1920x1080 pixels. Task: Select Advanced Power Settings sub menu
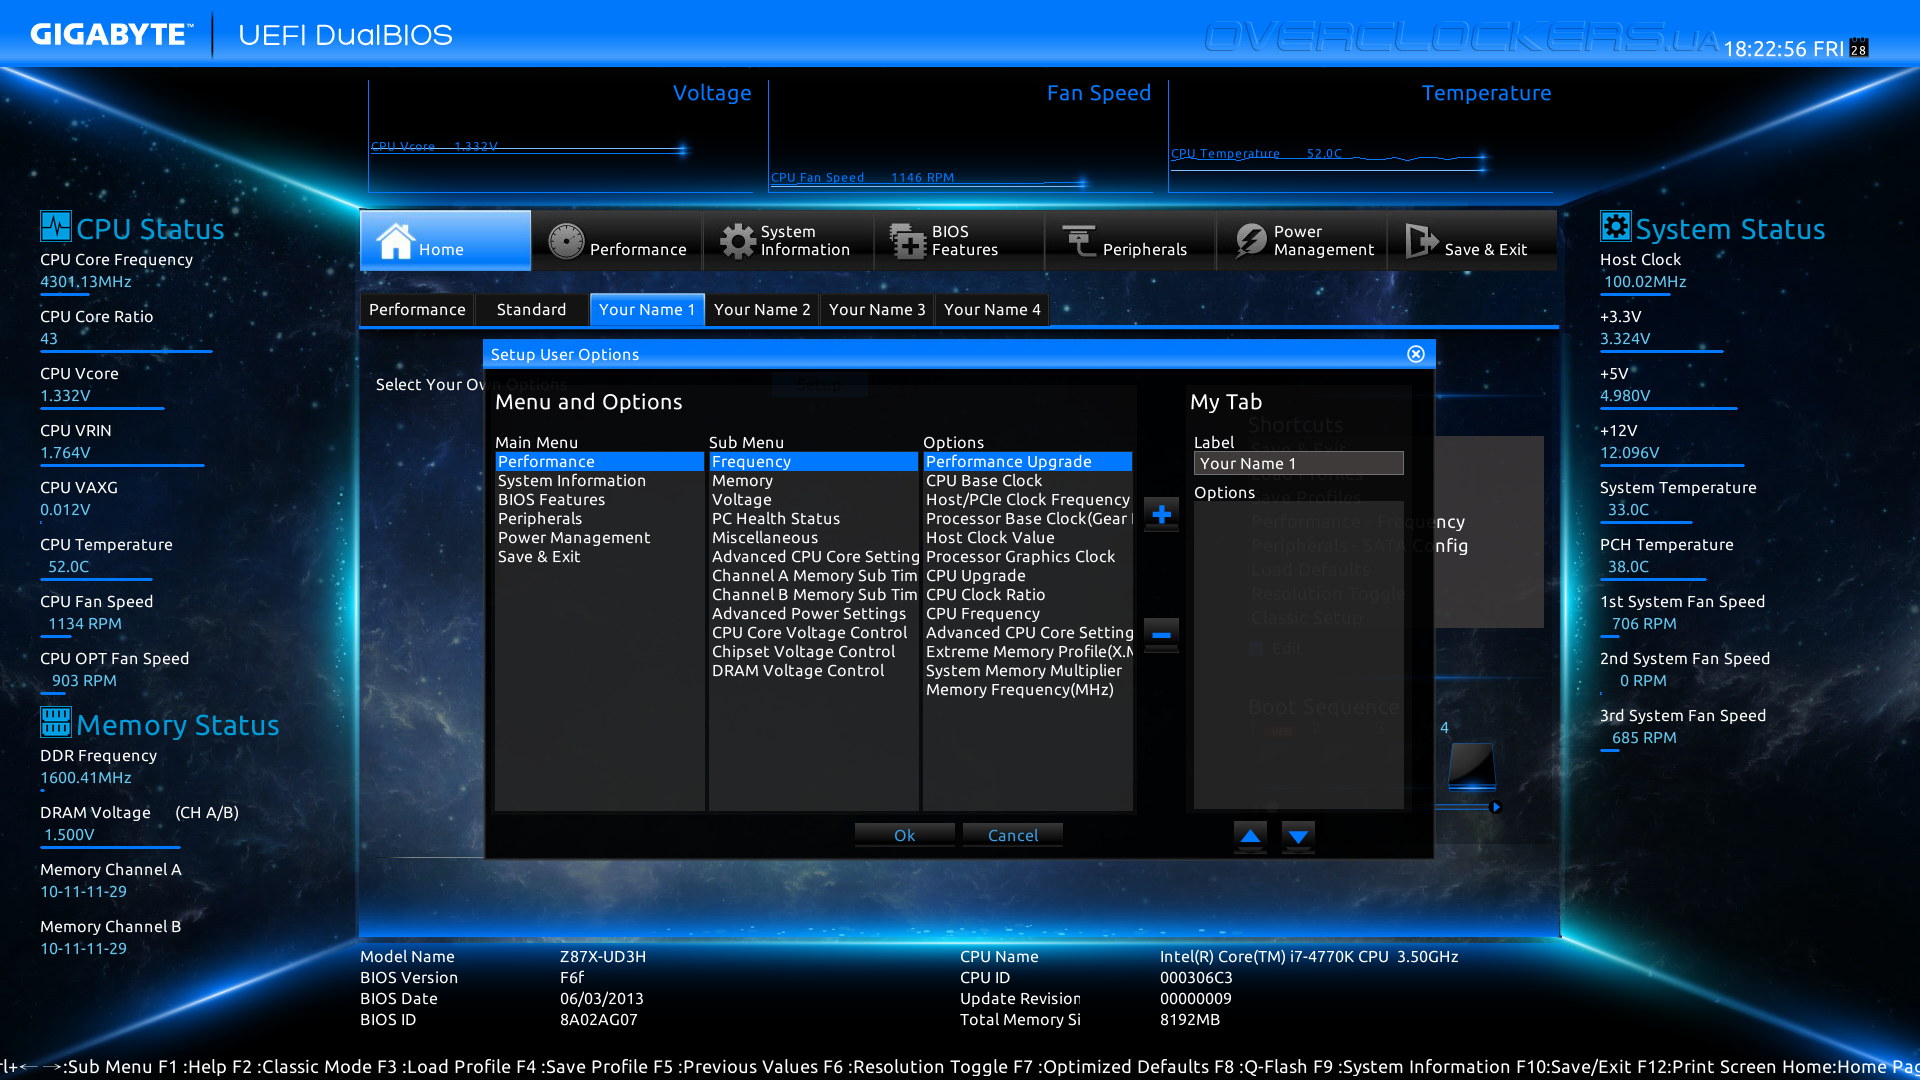tap(814, 613)
